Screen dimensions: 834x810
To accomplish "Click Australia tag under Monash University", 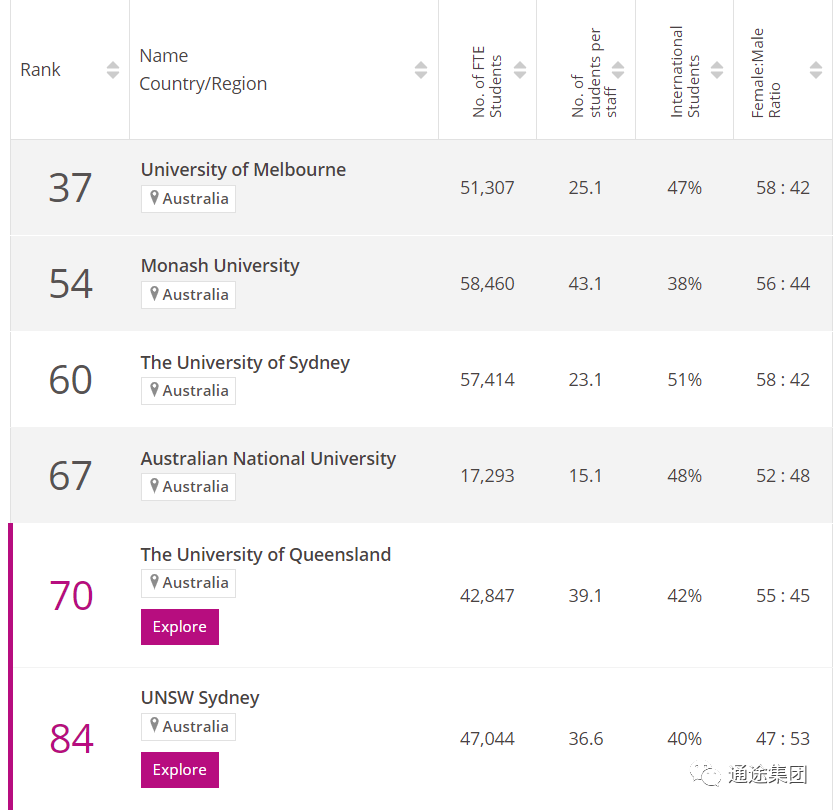I will click(188, 295).
